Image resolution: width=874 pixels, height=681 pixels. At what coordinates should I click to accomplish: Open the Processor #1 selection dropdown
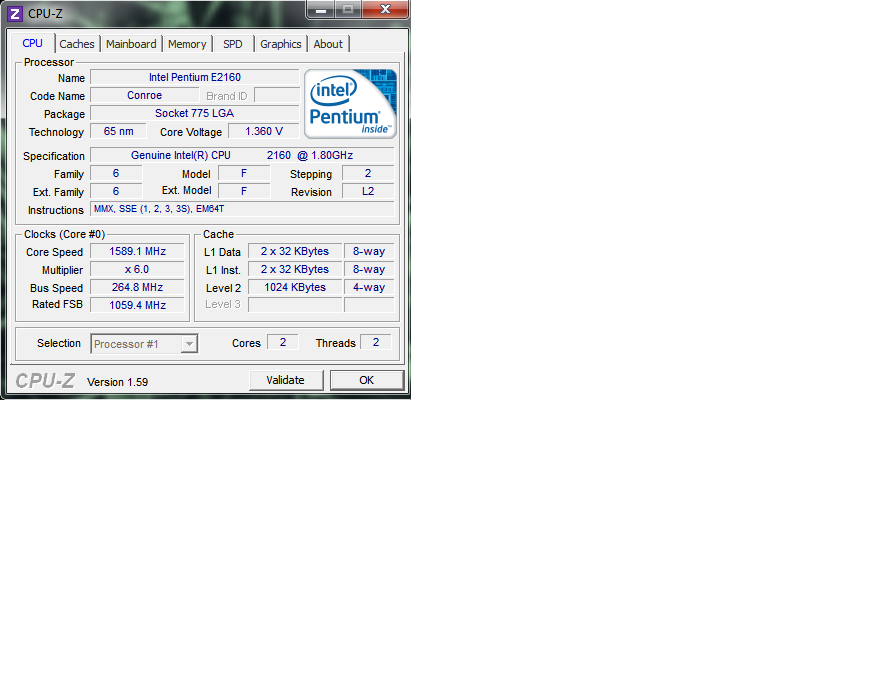click(144, 344)
